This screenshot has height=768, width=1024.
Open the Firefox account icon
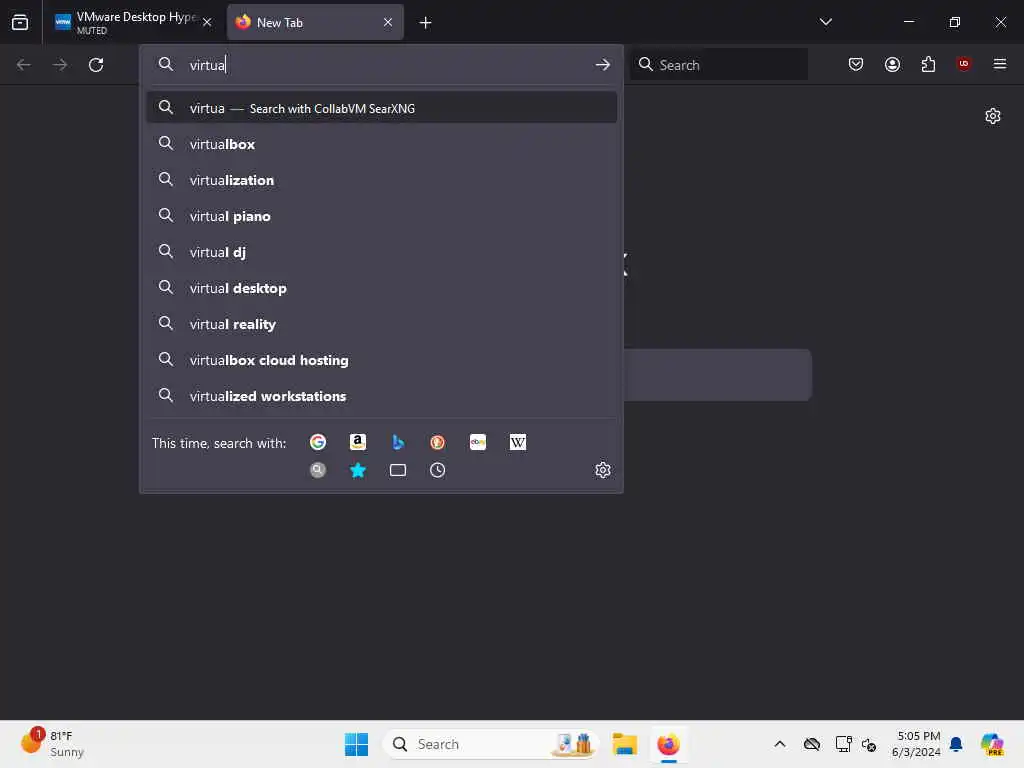click(x=892, y=64)
